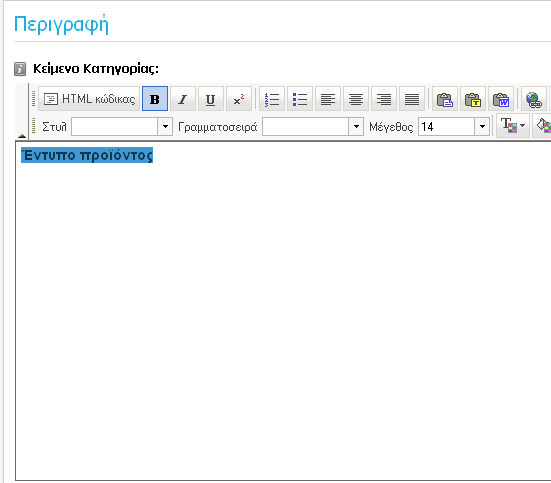Open the Στυλ dropdown

coord(165,126)
